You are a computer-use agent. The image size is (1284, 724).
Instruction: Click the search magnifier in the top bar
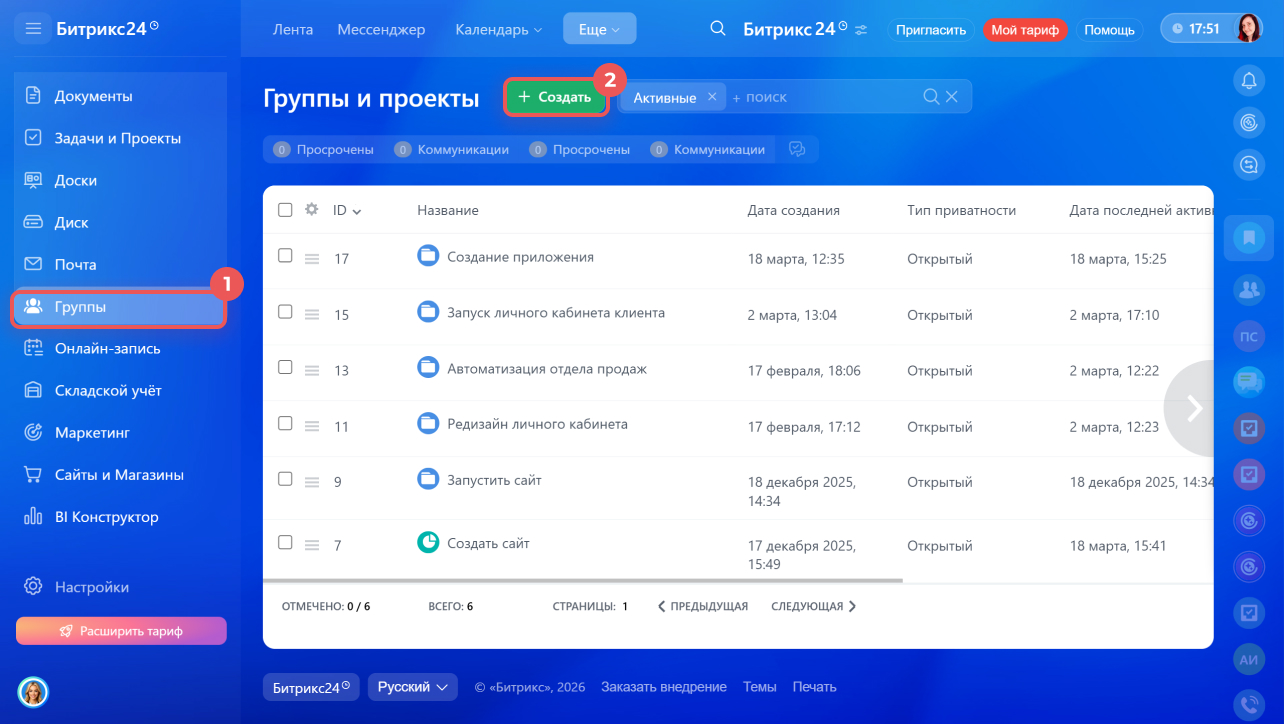pyautogui.click(x=718, y=29)
